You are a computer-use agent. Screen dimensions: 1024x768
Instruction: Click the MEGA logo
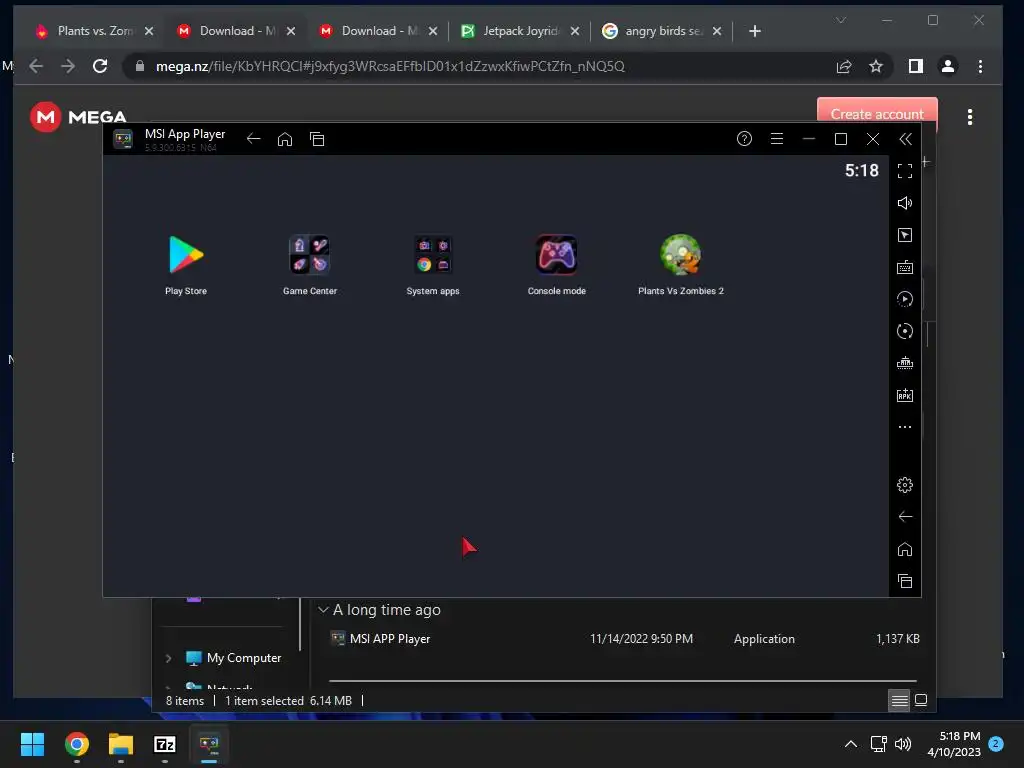78,117
